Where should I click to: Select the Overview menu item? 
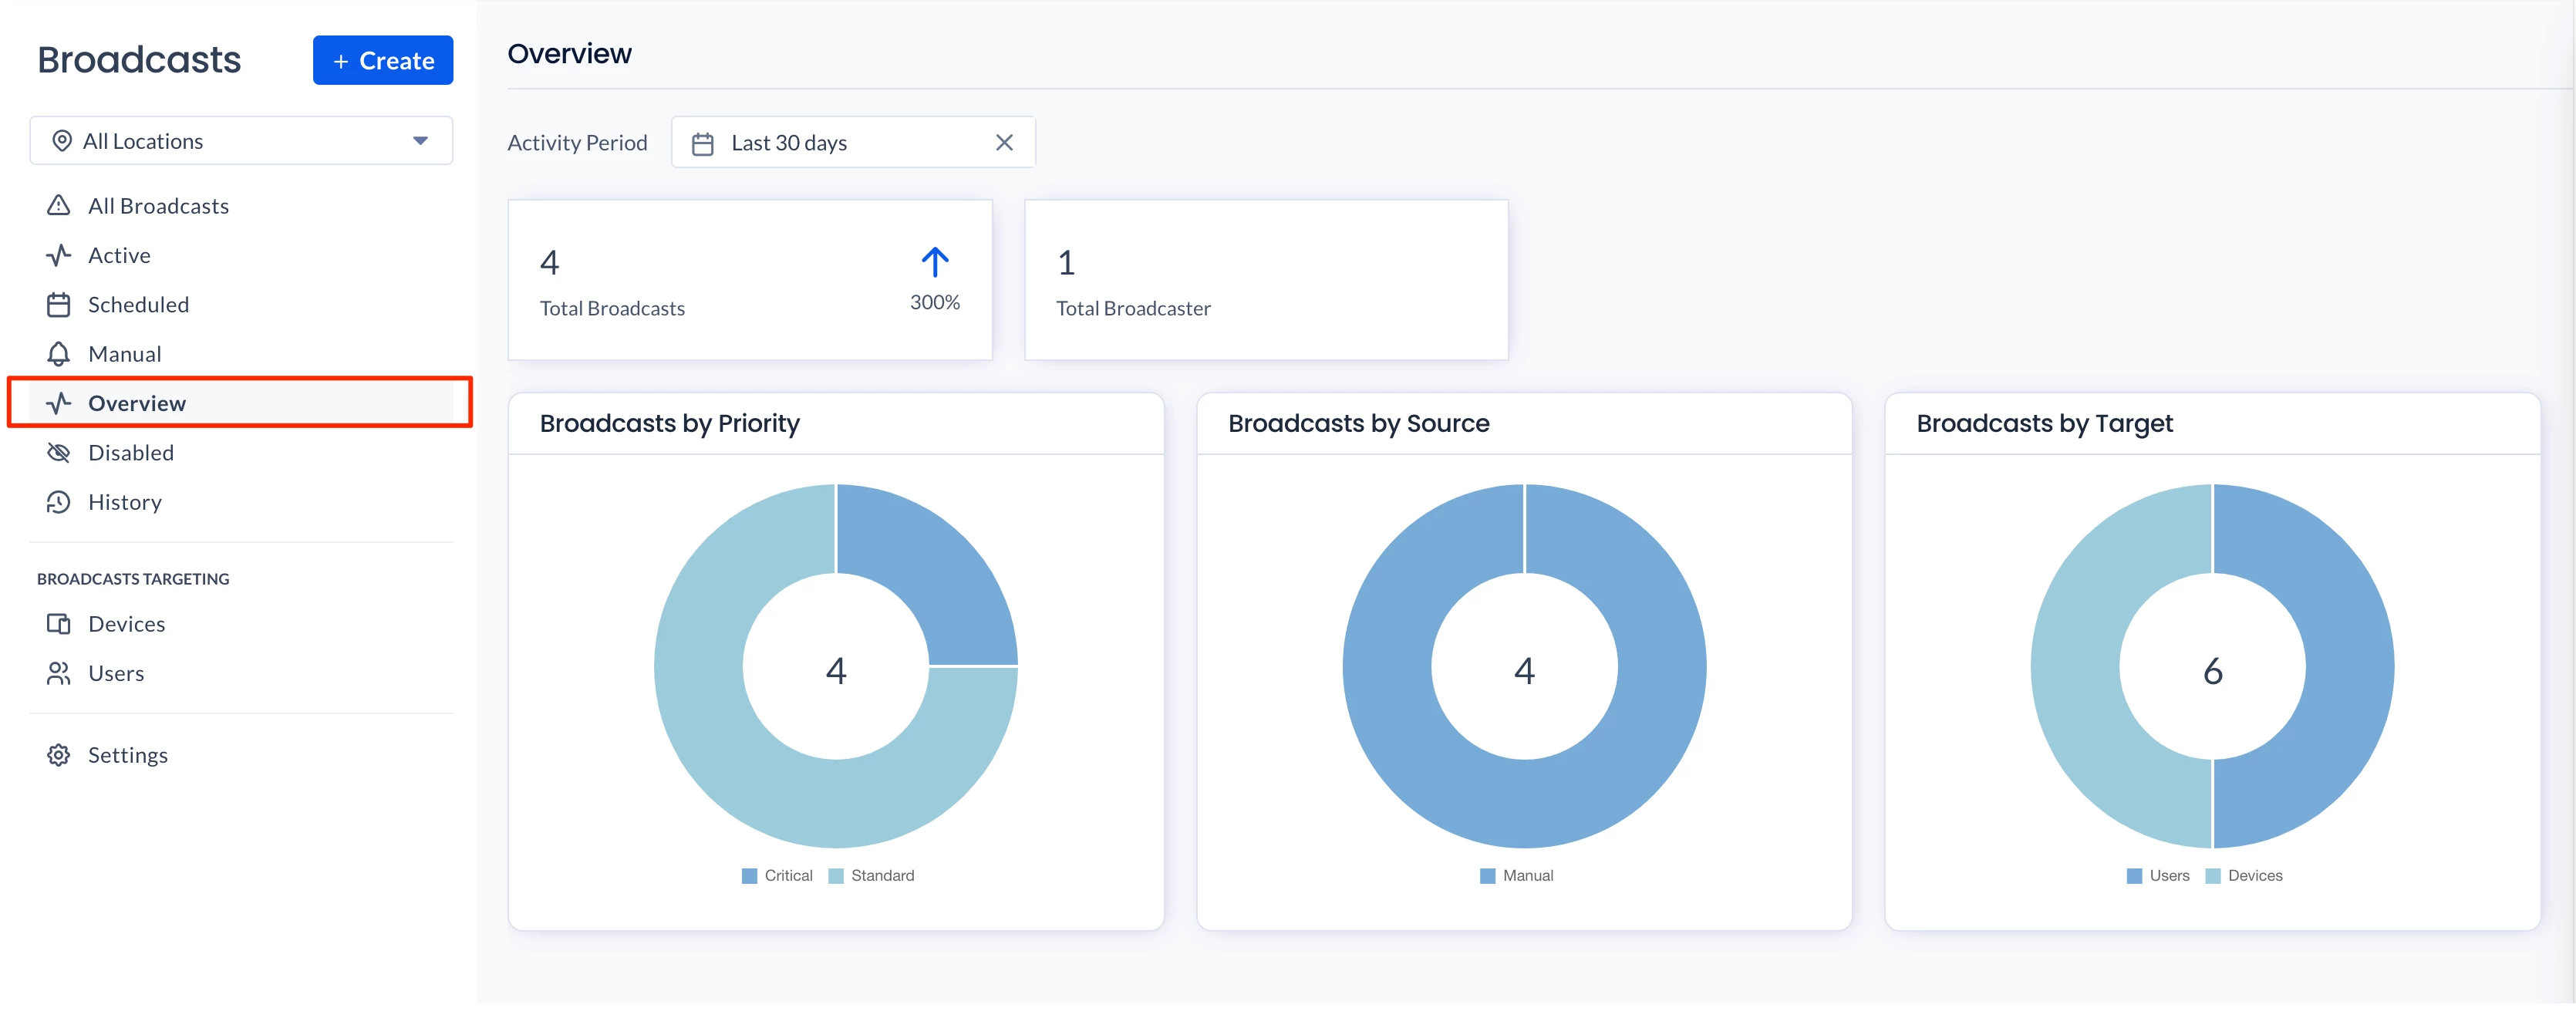[x=137, y=403]
